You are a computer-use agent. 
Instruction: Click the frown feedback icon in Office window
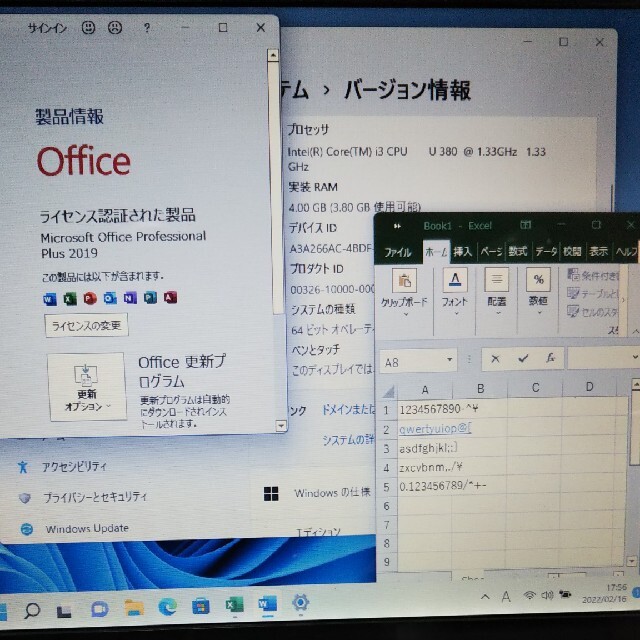point(115,27)
